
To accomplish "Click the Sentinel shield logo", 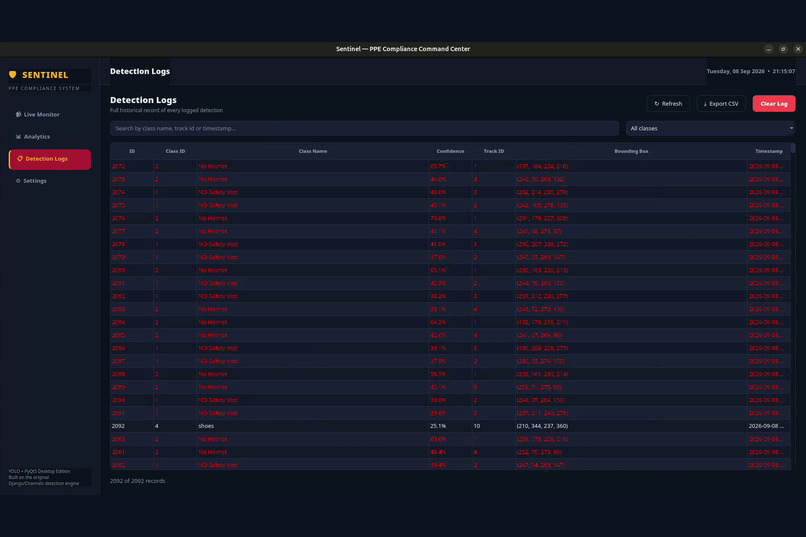I will coord(13,75).
